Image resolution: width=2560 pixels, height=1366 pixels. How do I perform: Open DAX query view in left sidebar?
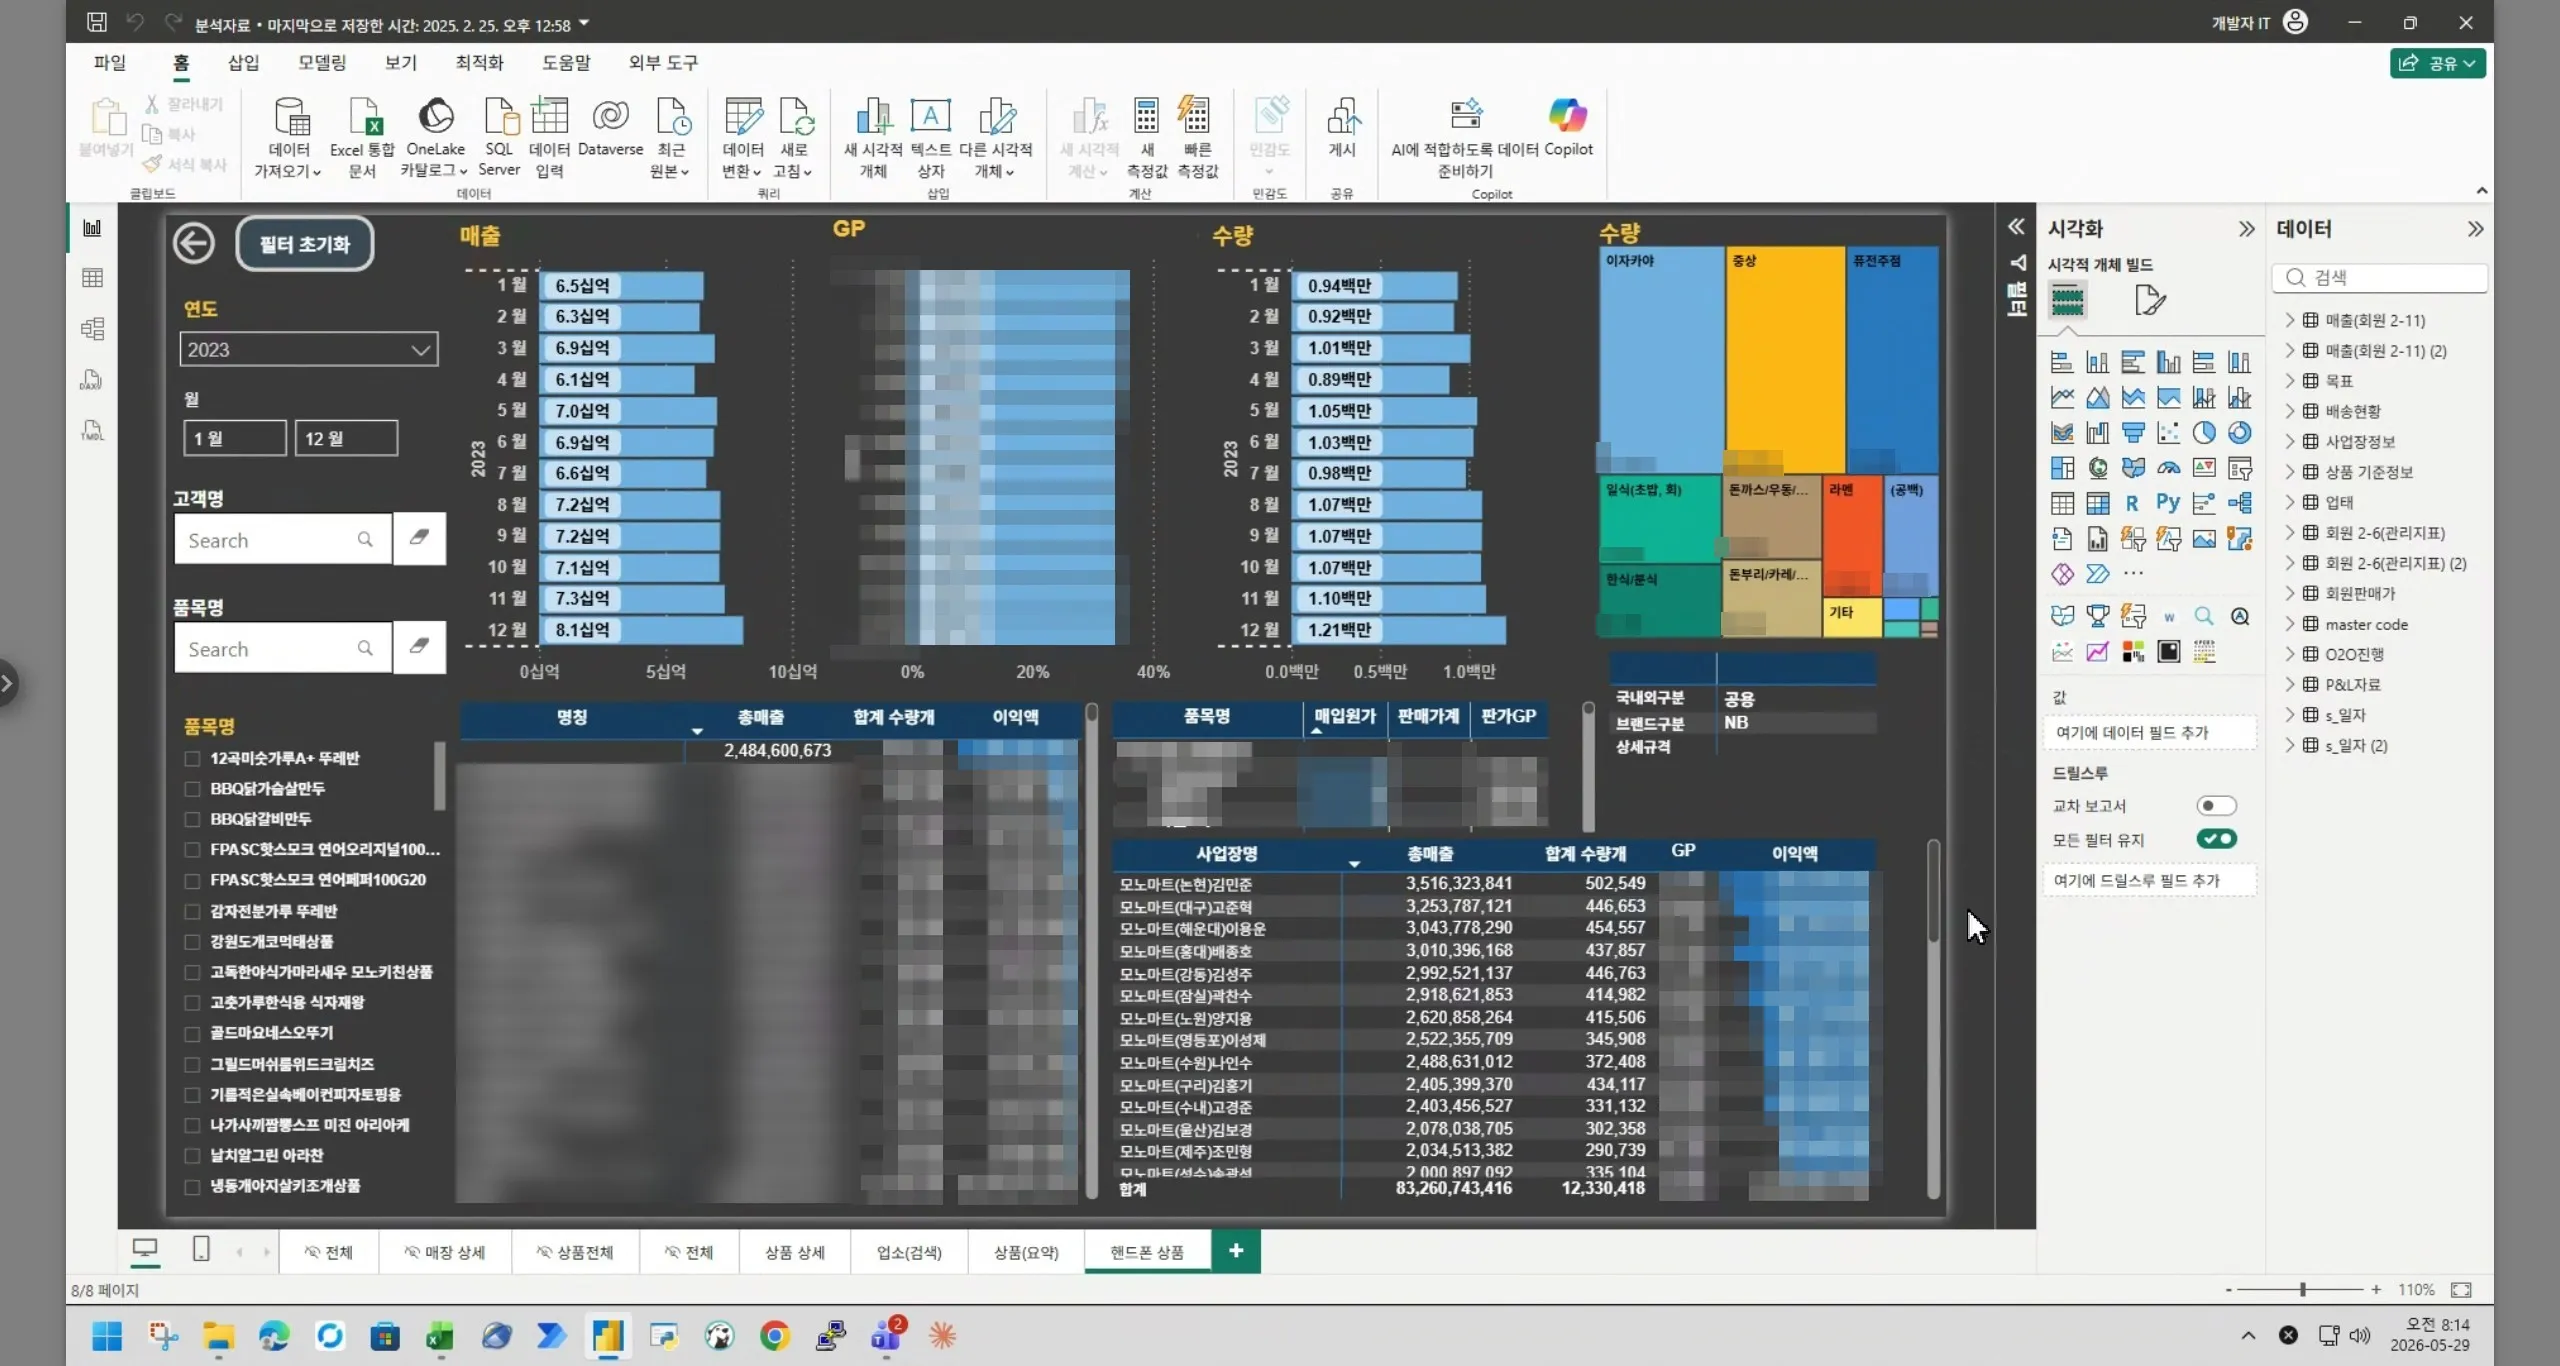click(x=92, y=380)
